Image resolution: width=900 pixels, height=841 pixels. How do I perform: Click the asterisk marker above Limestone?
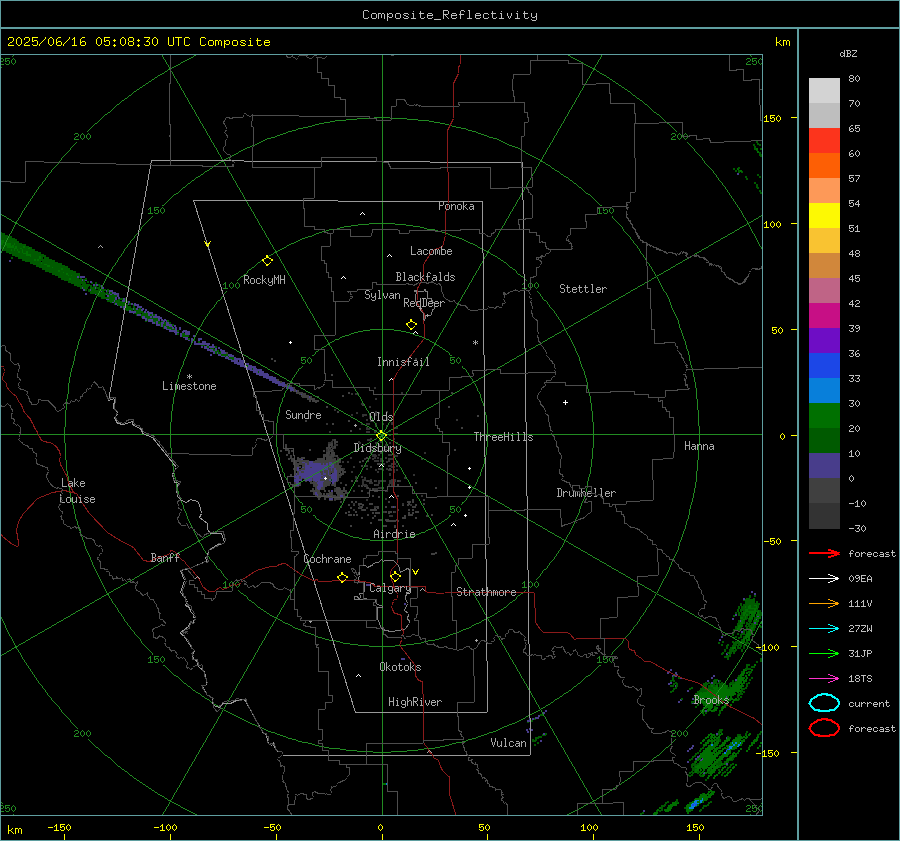pyautogui.click(x=189, y=377)
